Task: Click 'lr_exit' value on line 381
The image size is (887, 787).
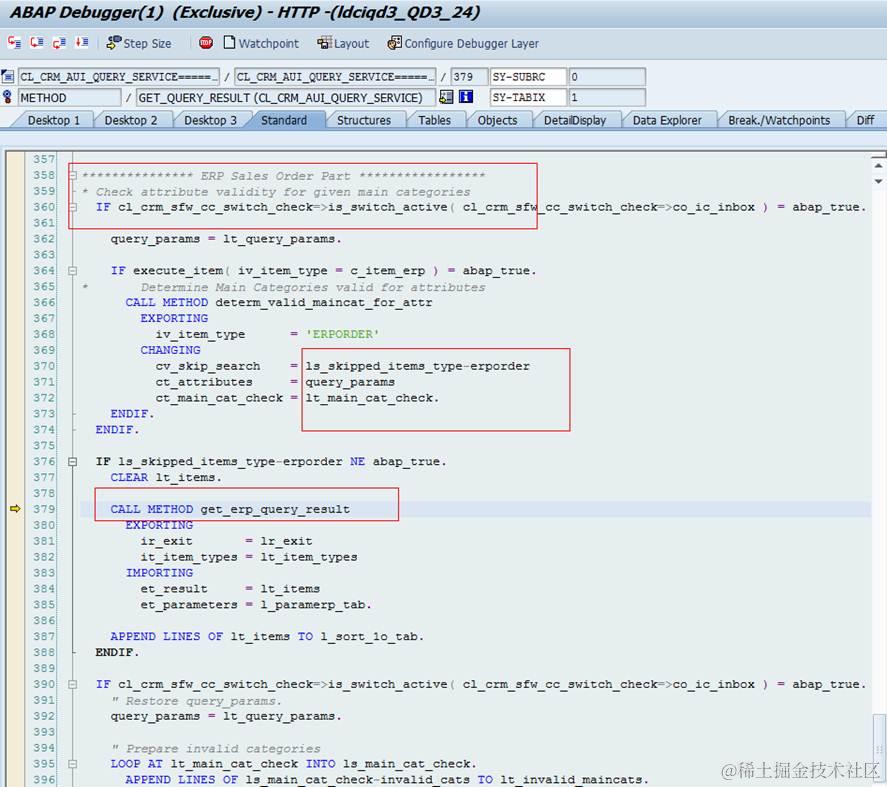Action: [286, 541]
